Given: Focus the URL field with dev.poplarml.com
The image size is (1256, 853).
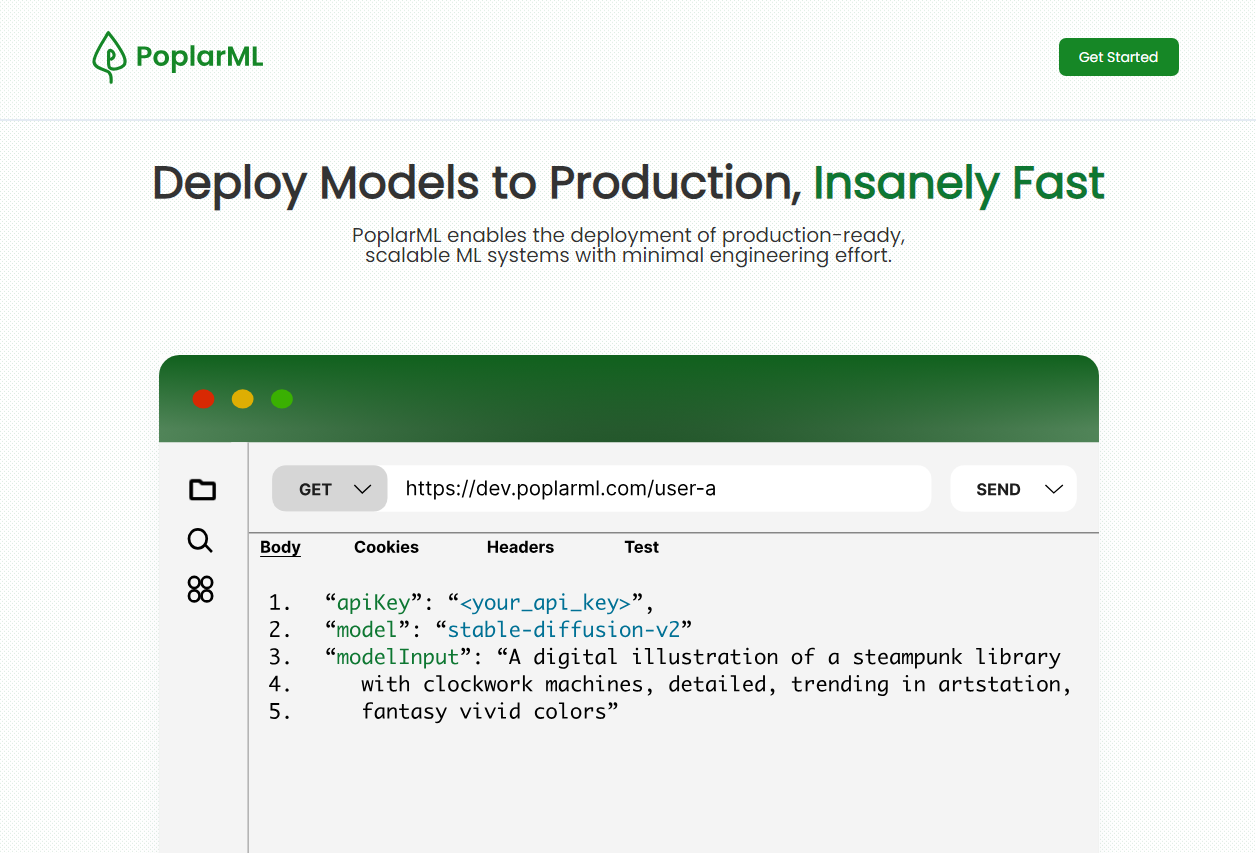Looking at the screenshot, I should coord(659,489).
